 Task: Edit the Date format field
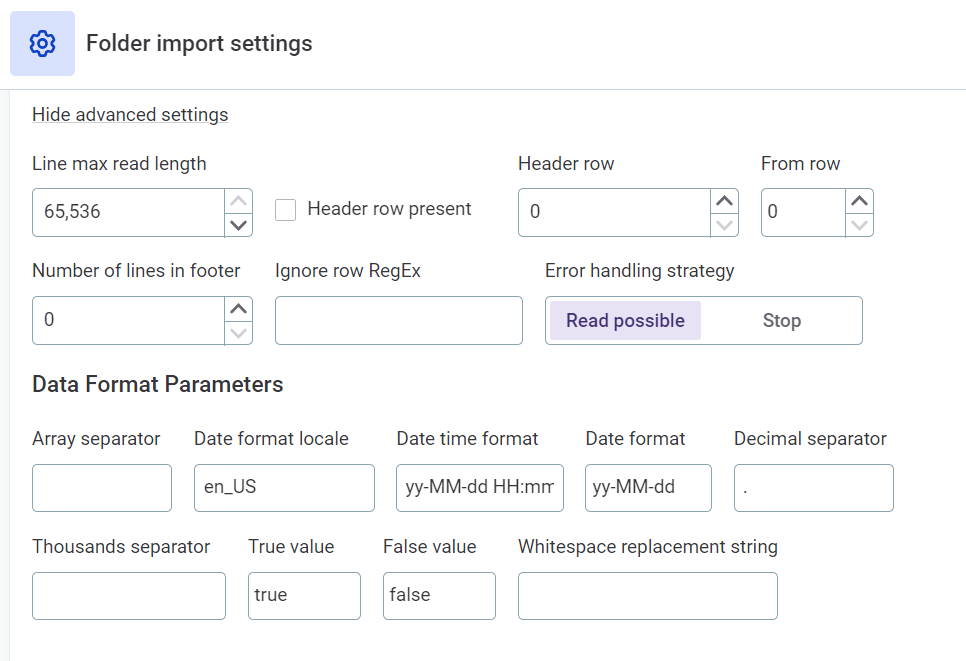pos(648,488)
